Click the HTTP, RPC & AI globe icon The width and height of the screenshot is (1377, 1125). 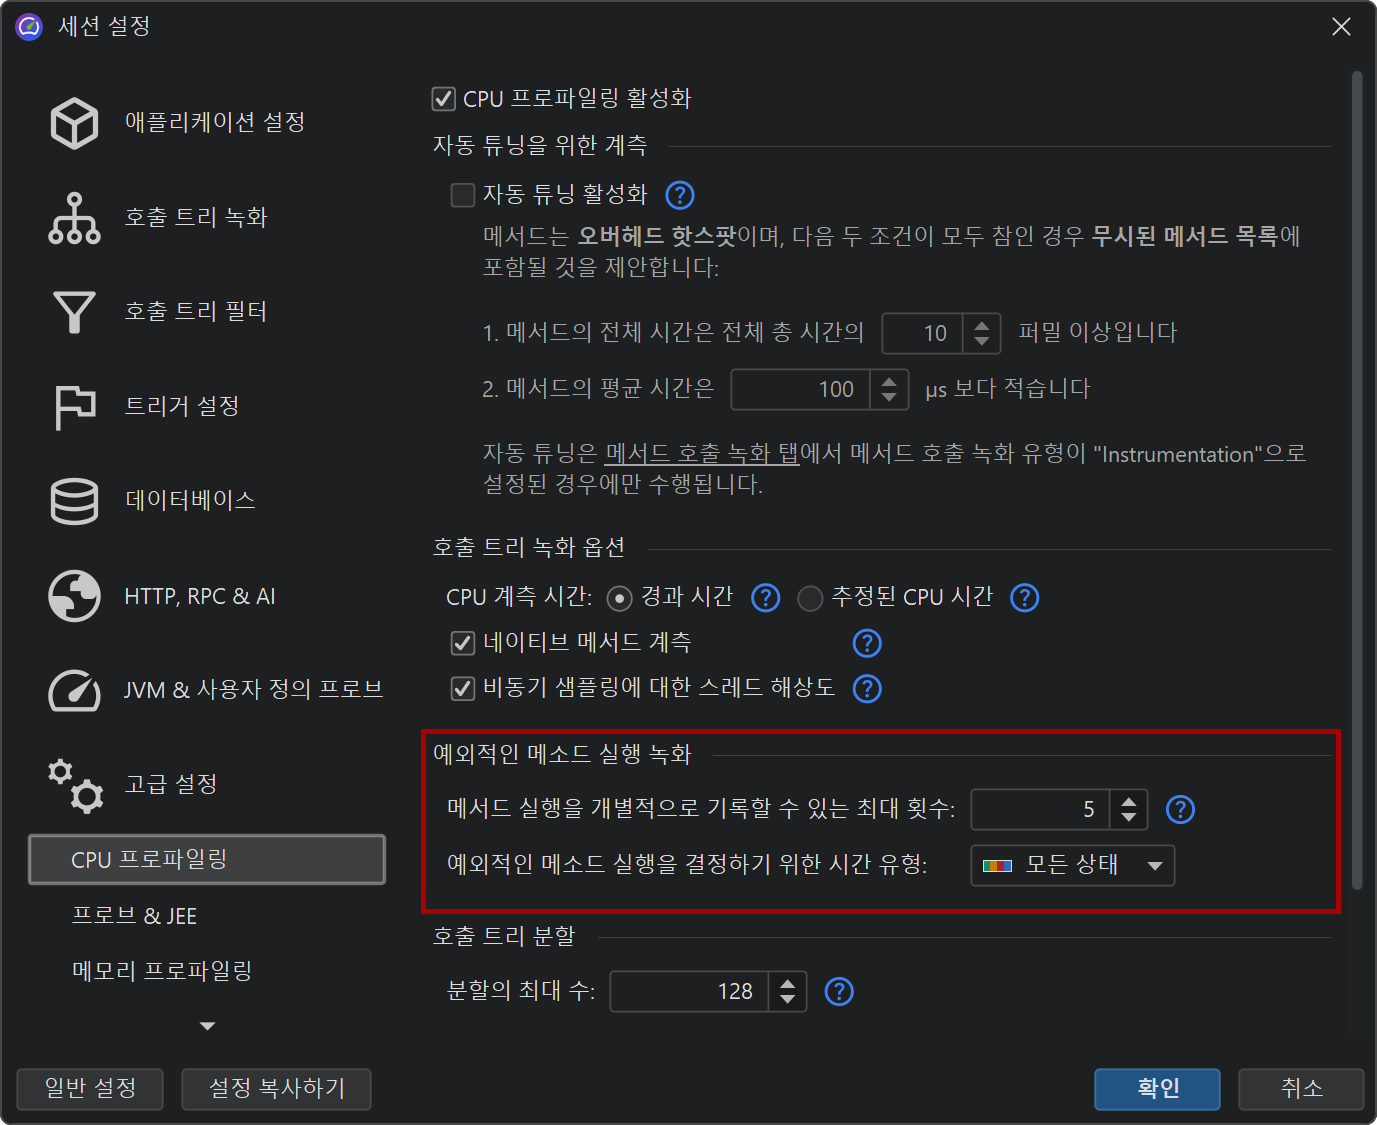[x=74, y=596]
